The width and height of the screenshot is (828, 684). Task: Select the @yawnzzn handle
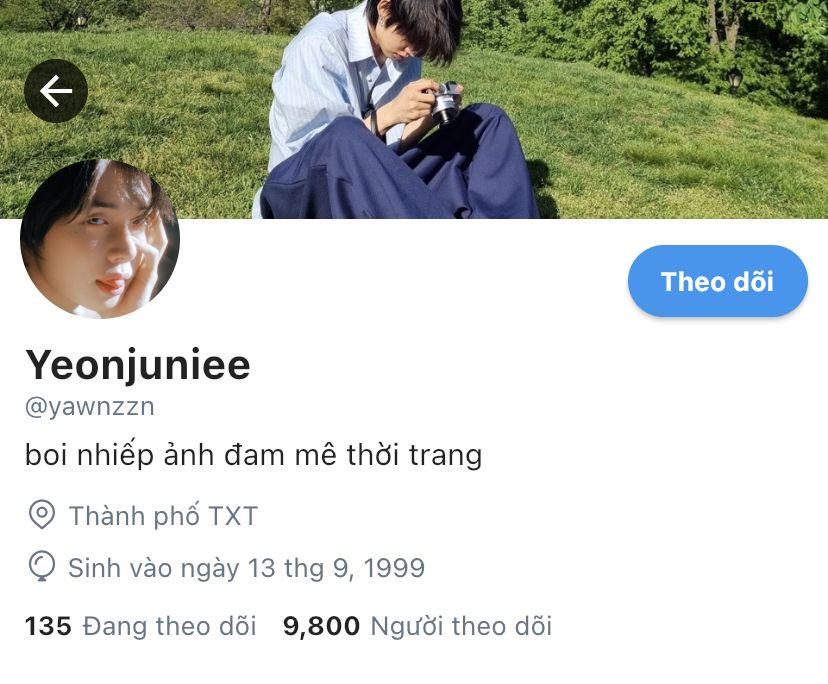[x=90, y=407]
